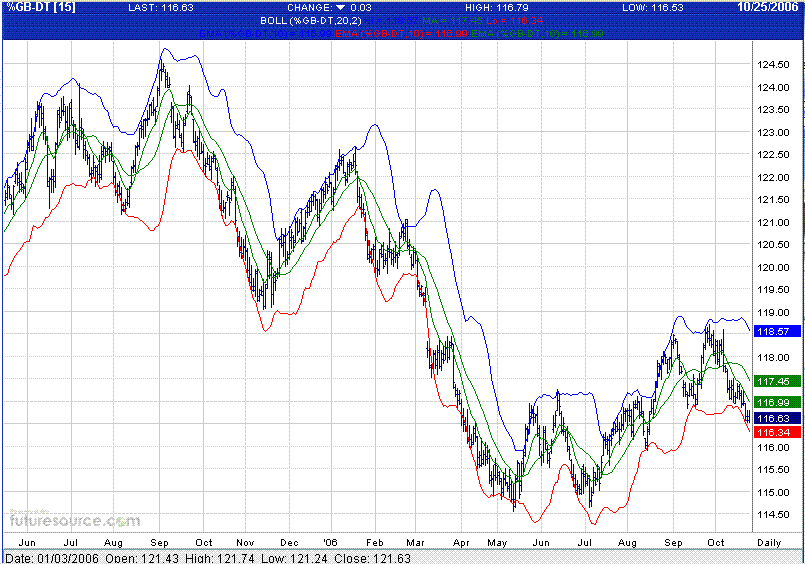Click the 114.50 price axis label

(x=774, y=514)
